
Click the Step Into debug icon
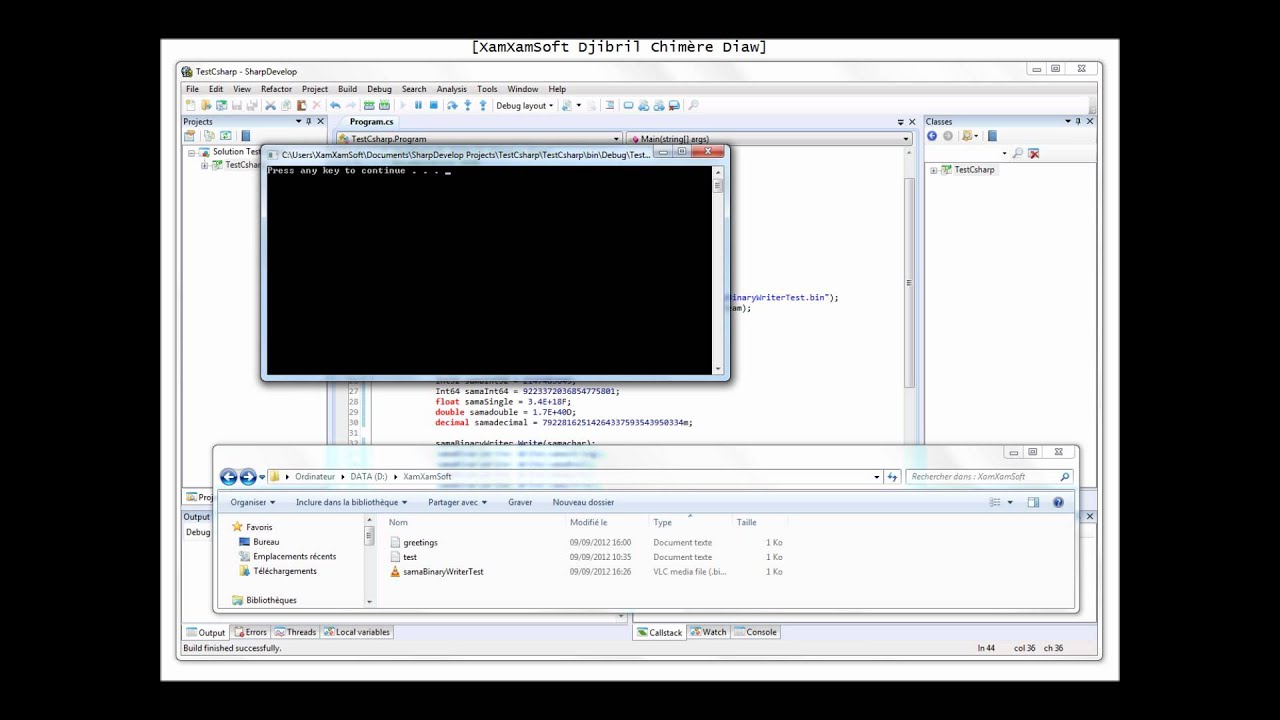coord(467,105)
